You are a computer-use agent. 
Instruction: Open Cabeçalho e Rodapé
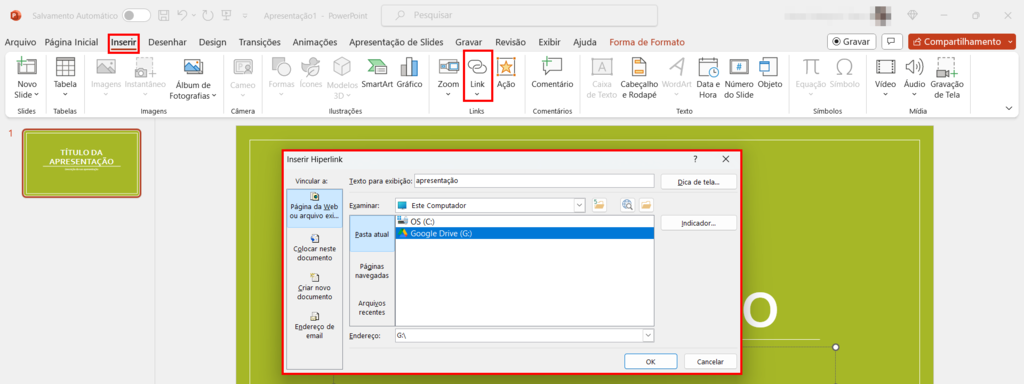tap(638, 78)
